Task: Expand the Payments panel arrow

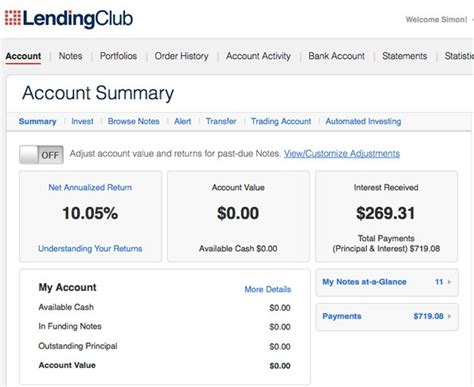Action: 449,316
